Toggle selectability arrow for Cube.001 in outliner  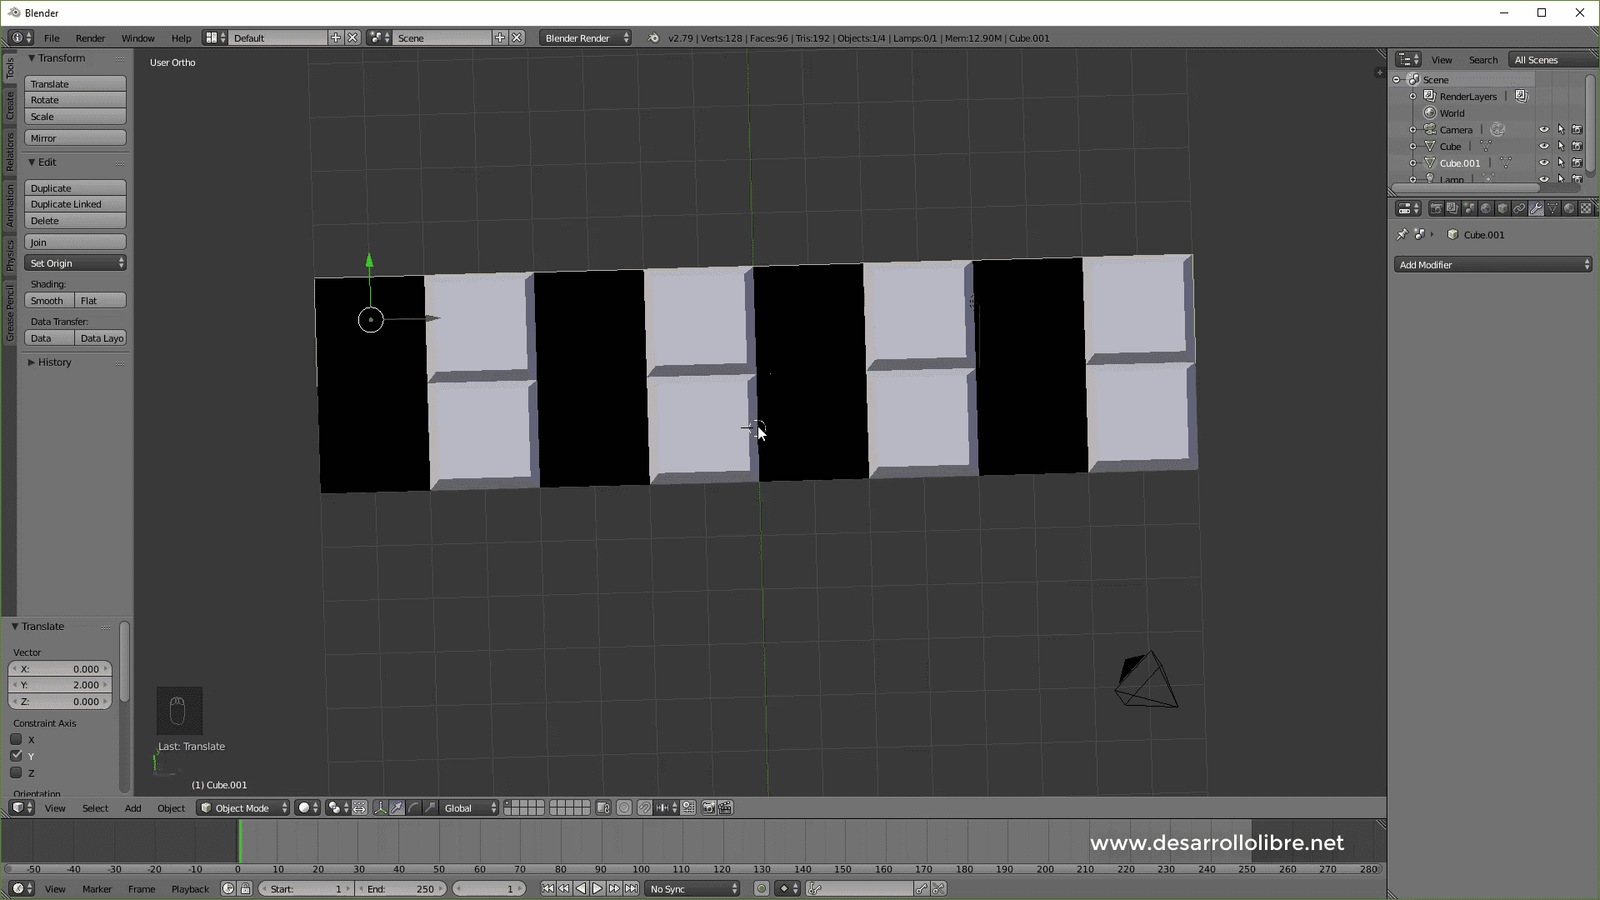1561,163
